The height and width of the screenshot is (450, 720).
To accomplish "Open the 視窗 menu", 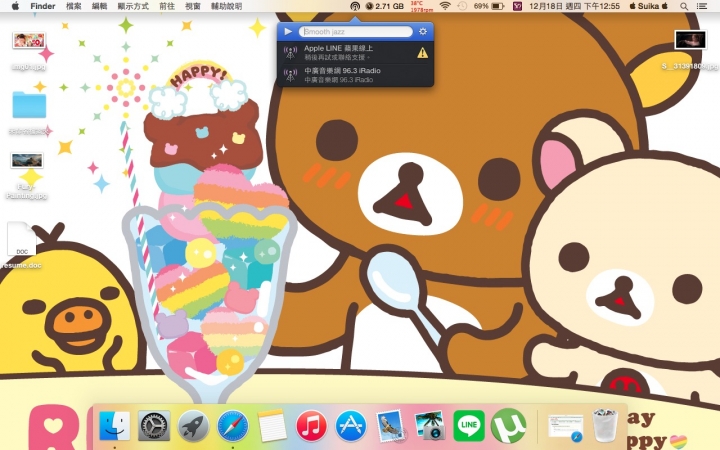I will click(193, 6).
